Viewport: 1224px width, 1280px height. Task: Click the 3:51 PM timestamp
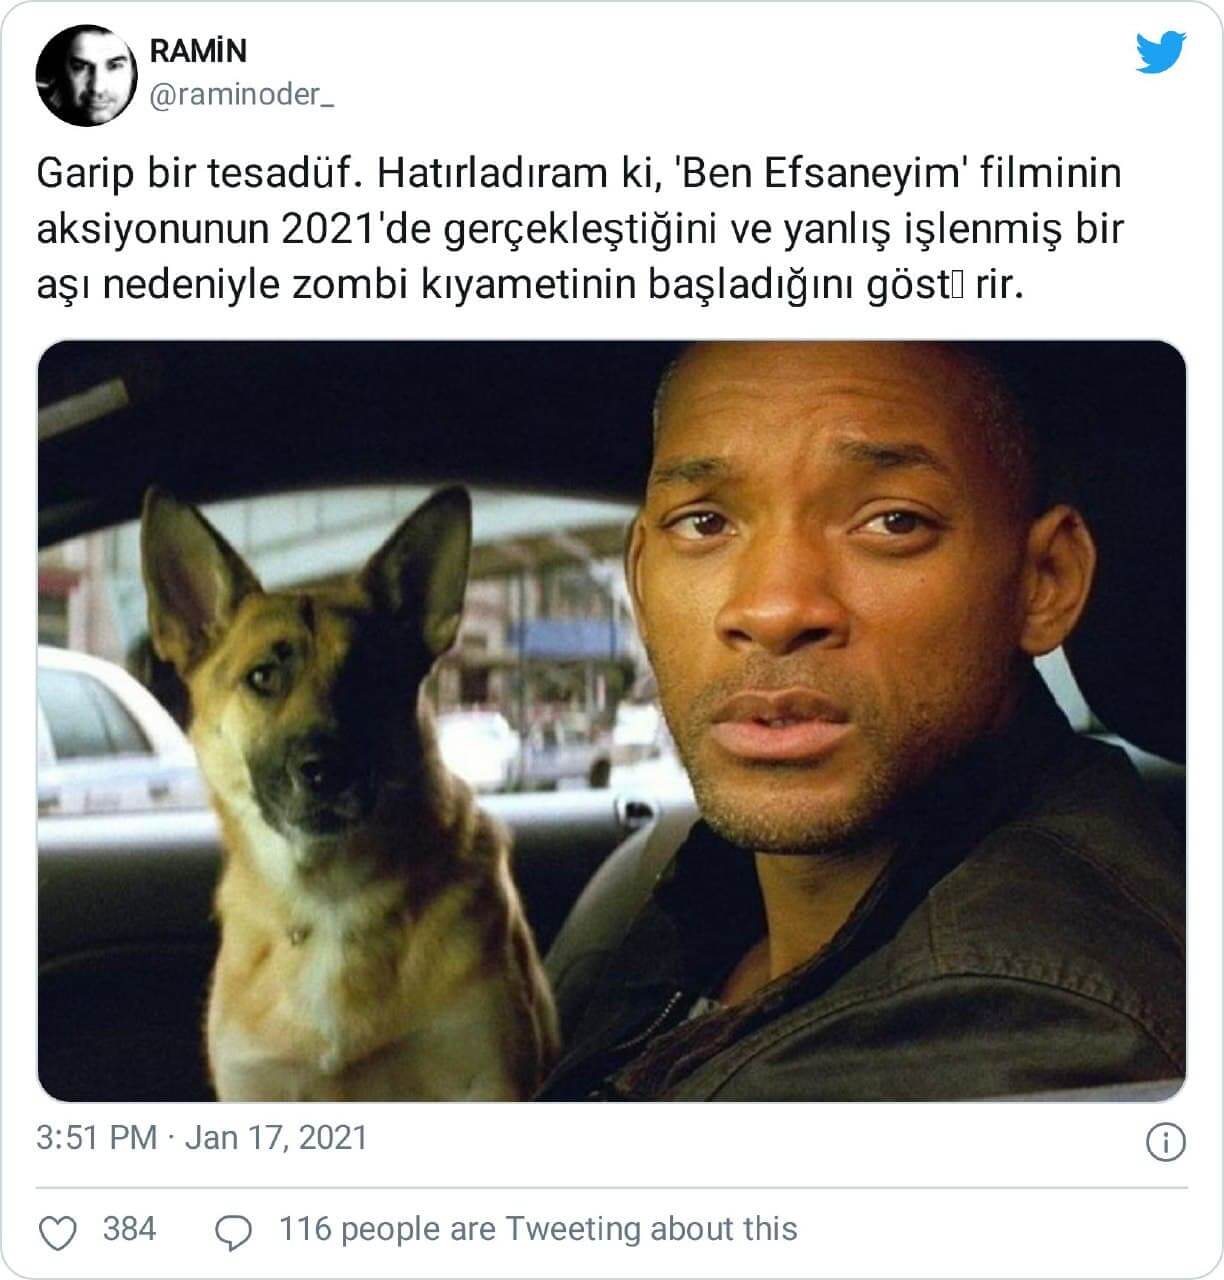click(96, 1138)
